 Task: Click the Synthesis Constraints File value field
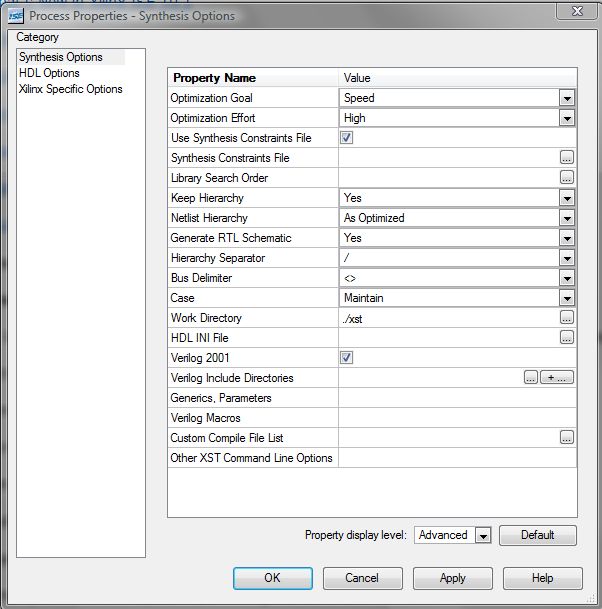[x=449, y=158]
